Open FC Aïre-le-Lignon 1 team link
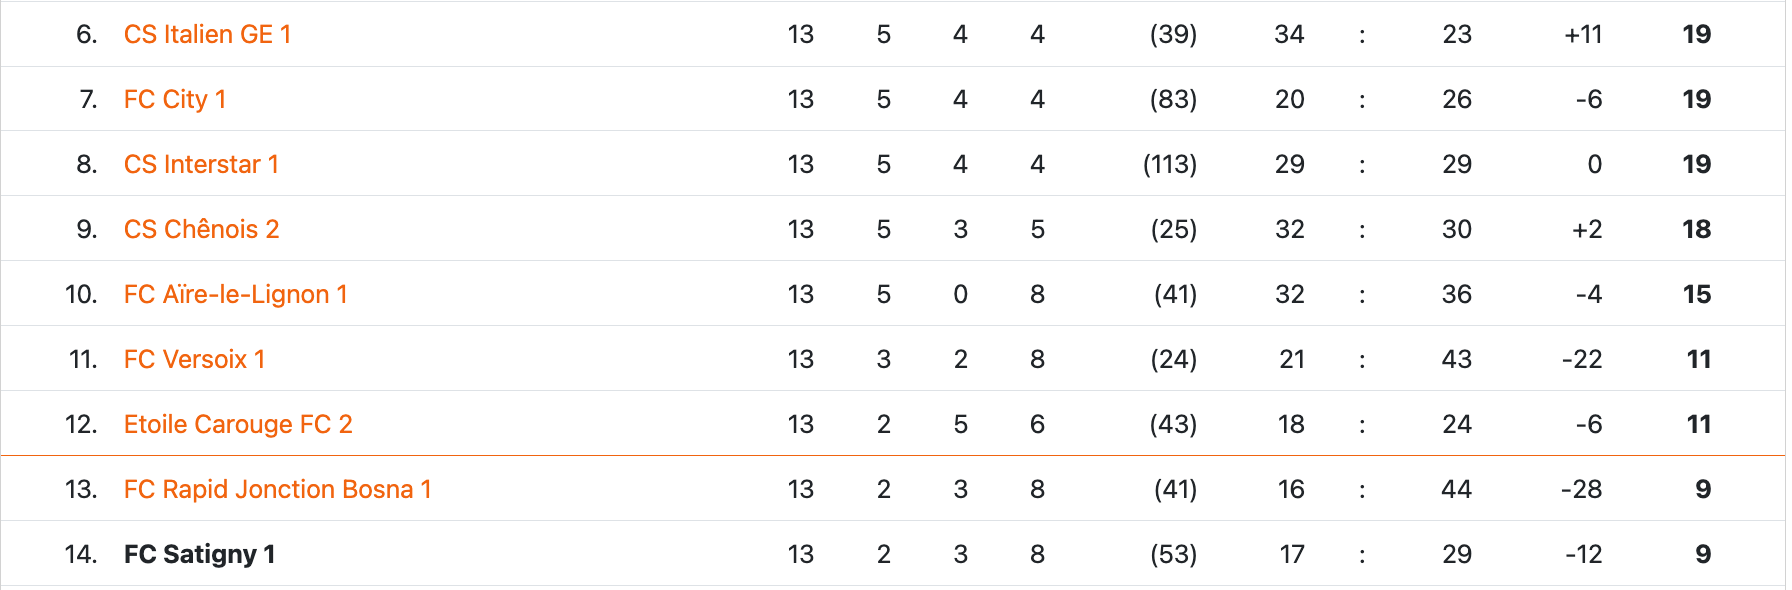 [x=235, y=294]
